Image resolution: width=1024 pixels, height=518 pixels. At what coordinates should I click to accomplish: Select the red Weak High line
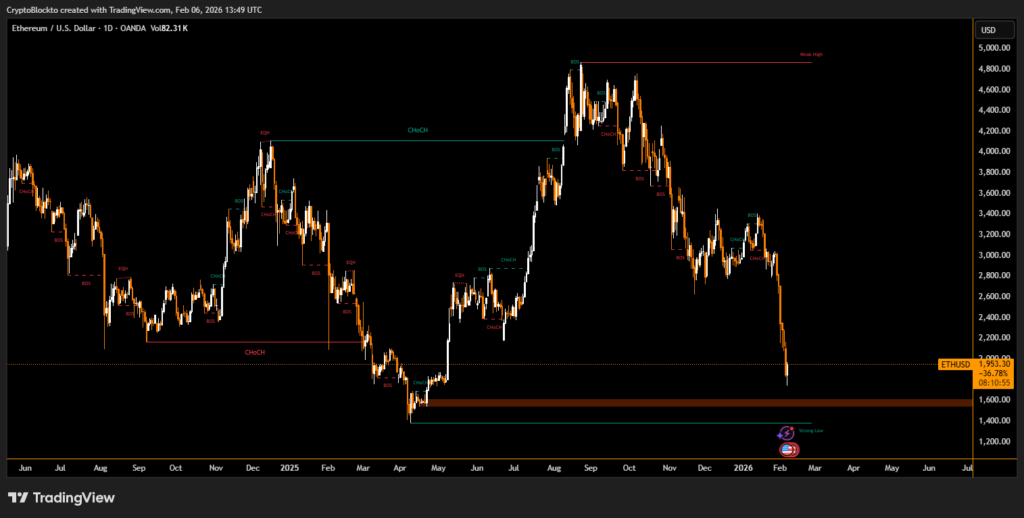coord(700,63)
